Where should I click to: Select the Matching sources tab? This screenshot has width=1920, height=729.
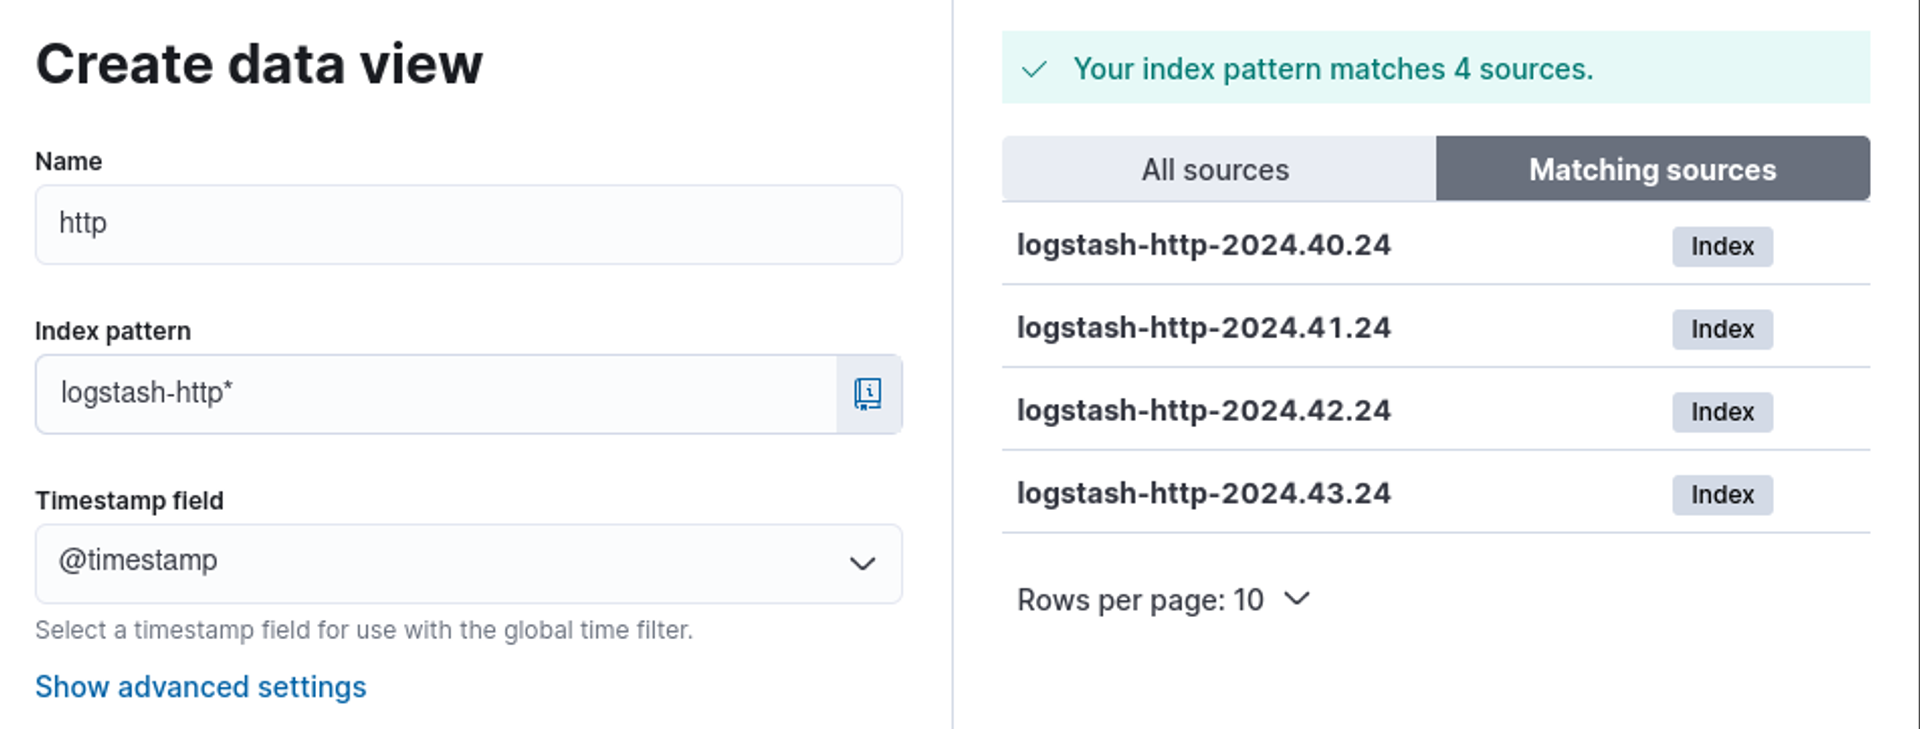[x=1652, y=169]
